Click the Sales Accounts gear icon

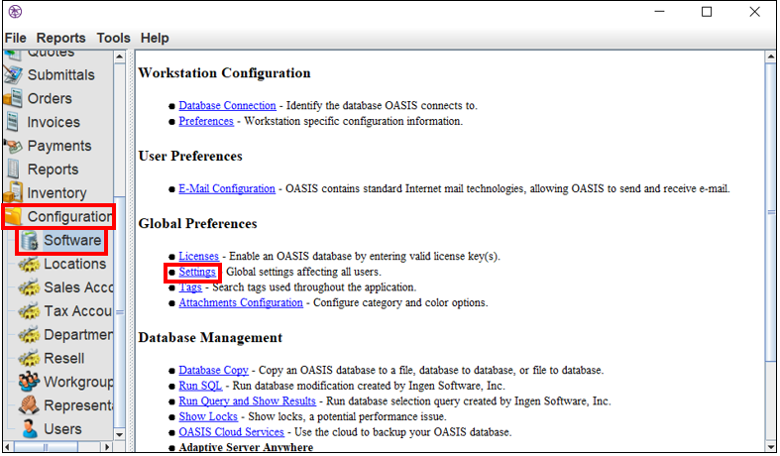coord(29,287)
